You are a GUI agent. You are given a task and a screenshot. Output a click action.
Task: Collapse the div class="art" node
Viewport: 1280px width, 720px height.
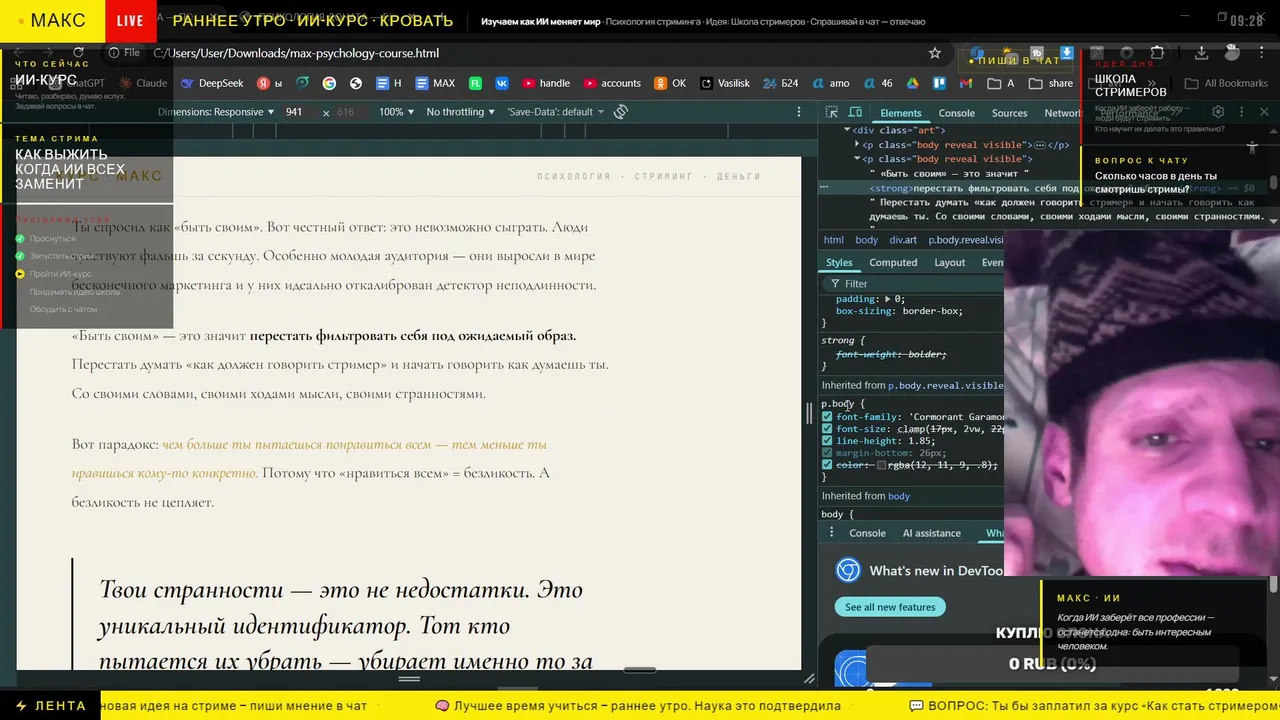click(847, 130)
